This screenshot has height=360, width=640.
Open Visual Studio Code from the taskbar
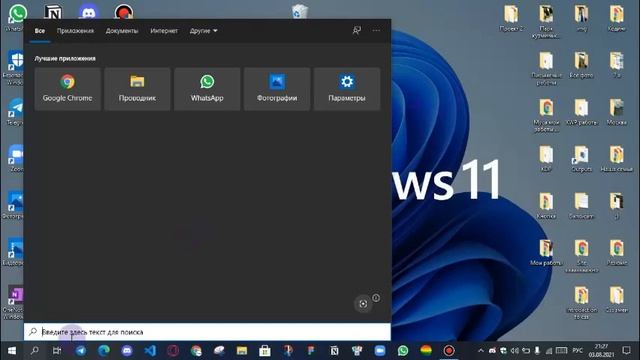click(150, 351)
